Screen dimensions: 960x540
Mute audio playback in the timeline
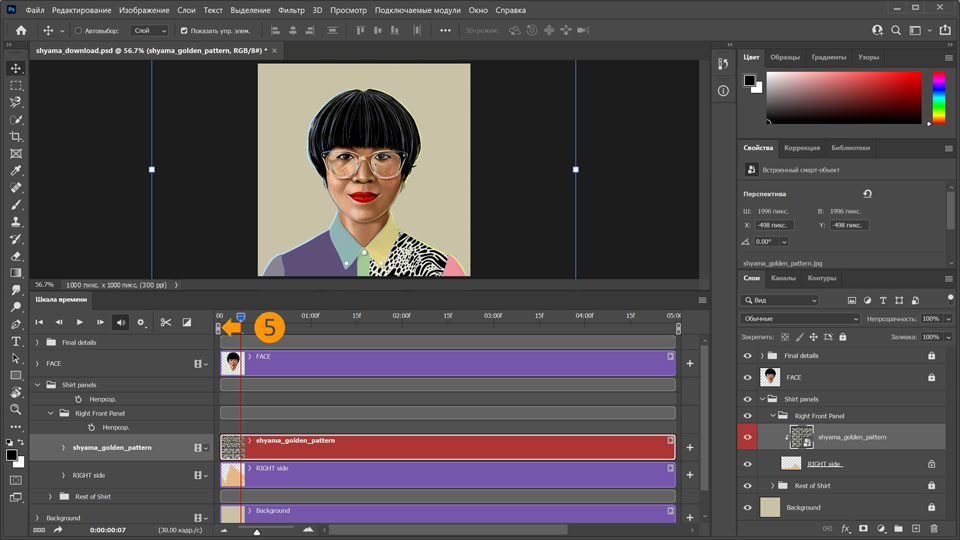coord(120,322)
